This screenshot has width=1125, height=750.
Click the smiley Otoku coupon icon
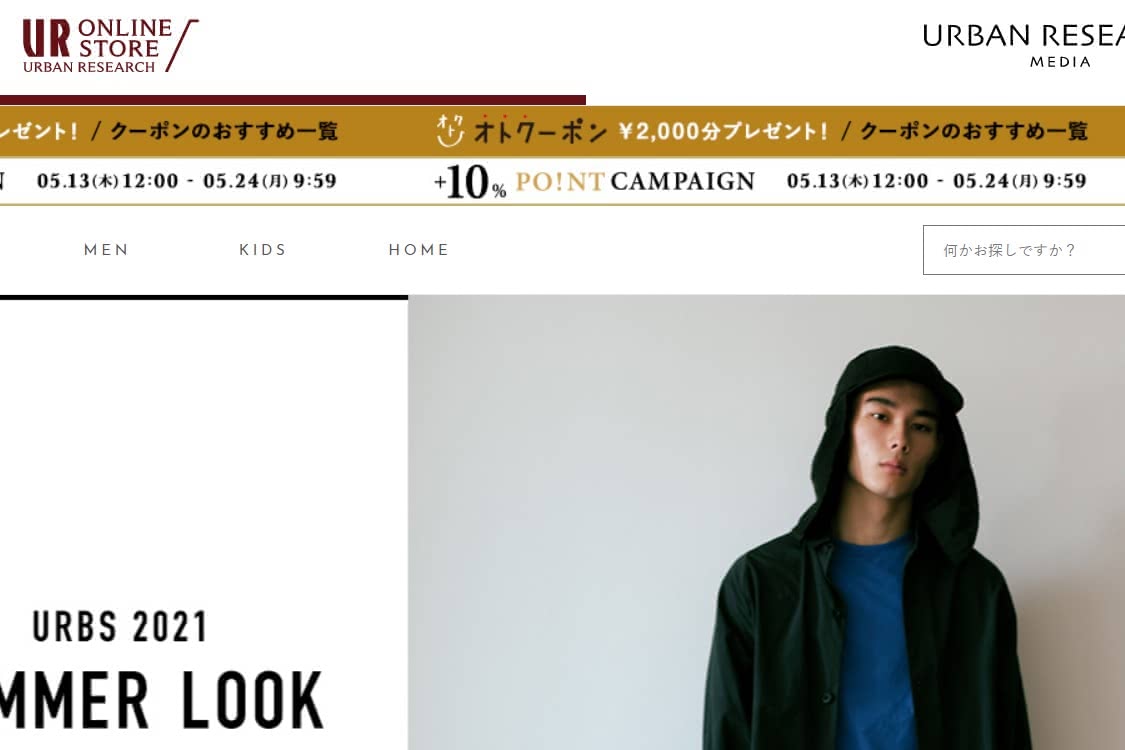450,131
